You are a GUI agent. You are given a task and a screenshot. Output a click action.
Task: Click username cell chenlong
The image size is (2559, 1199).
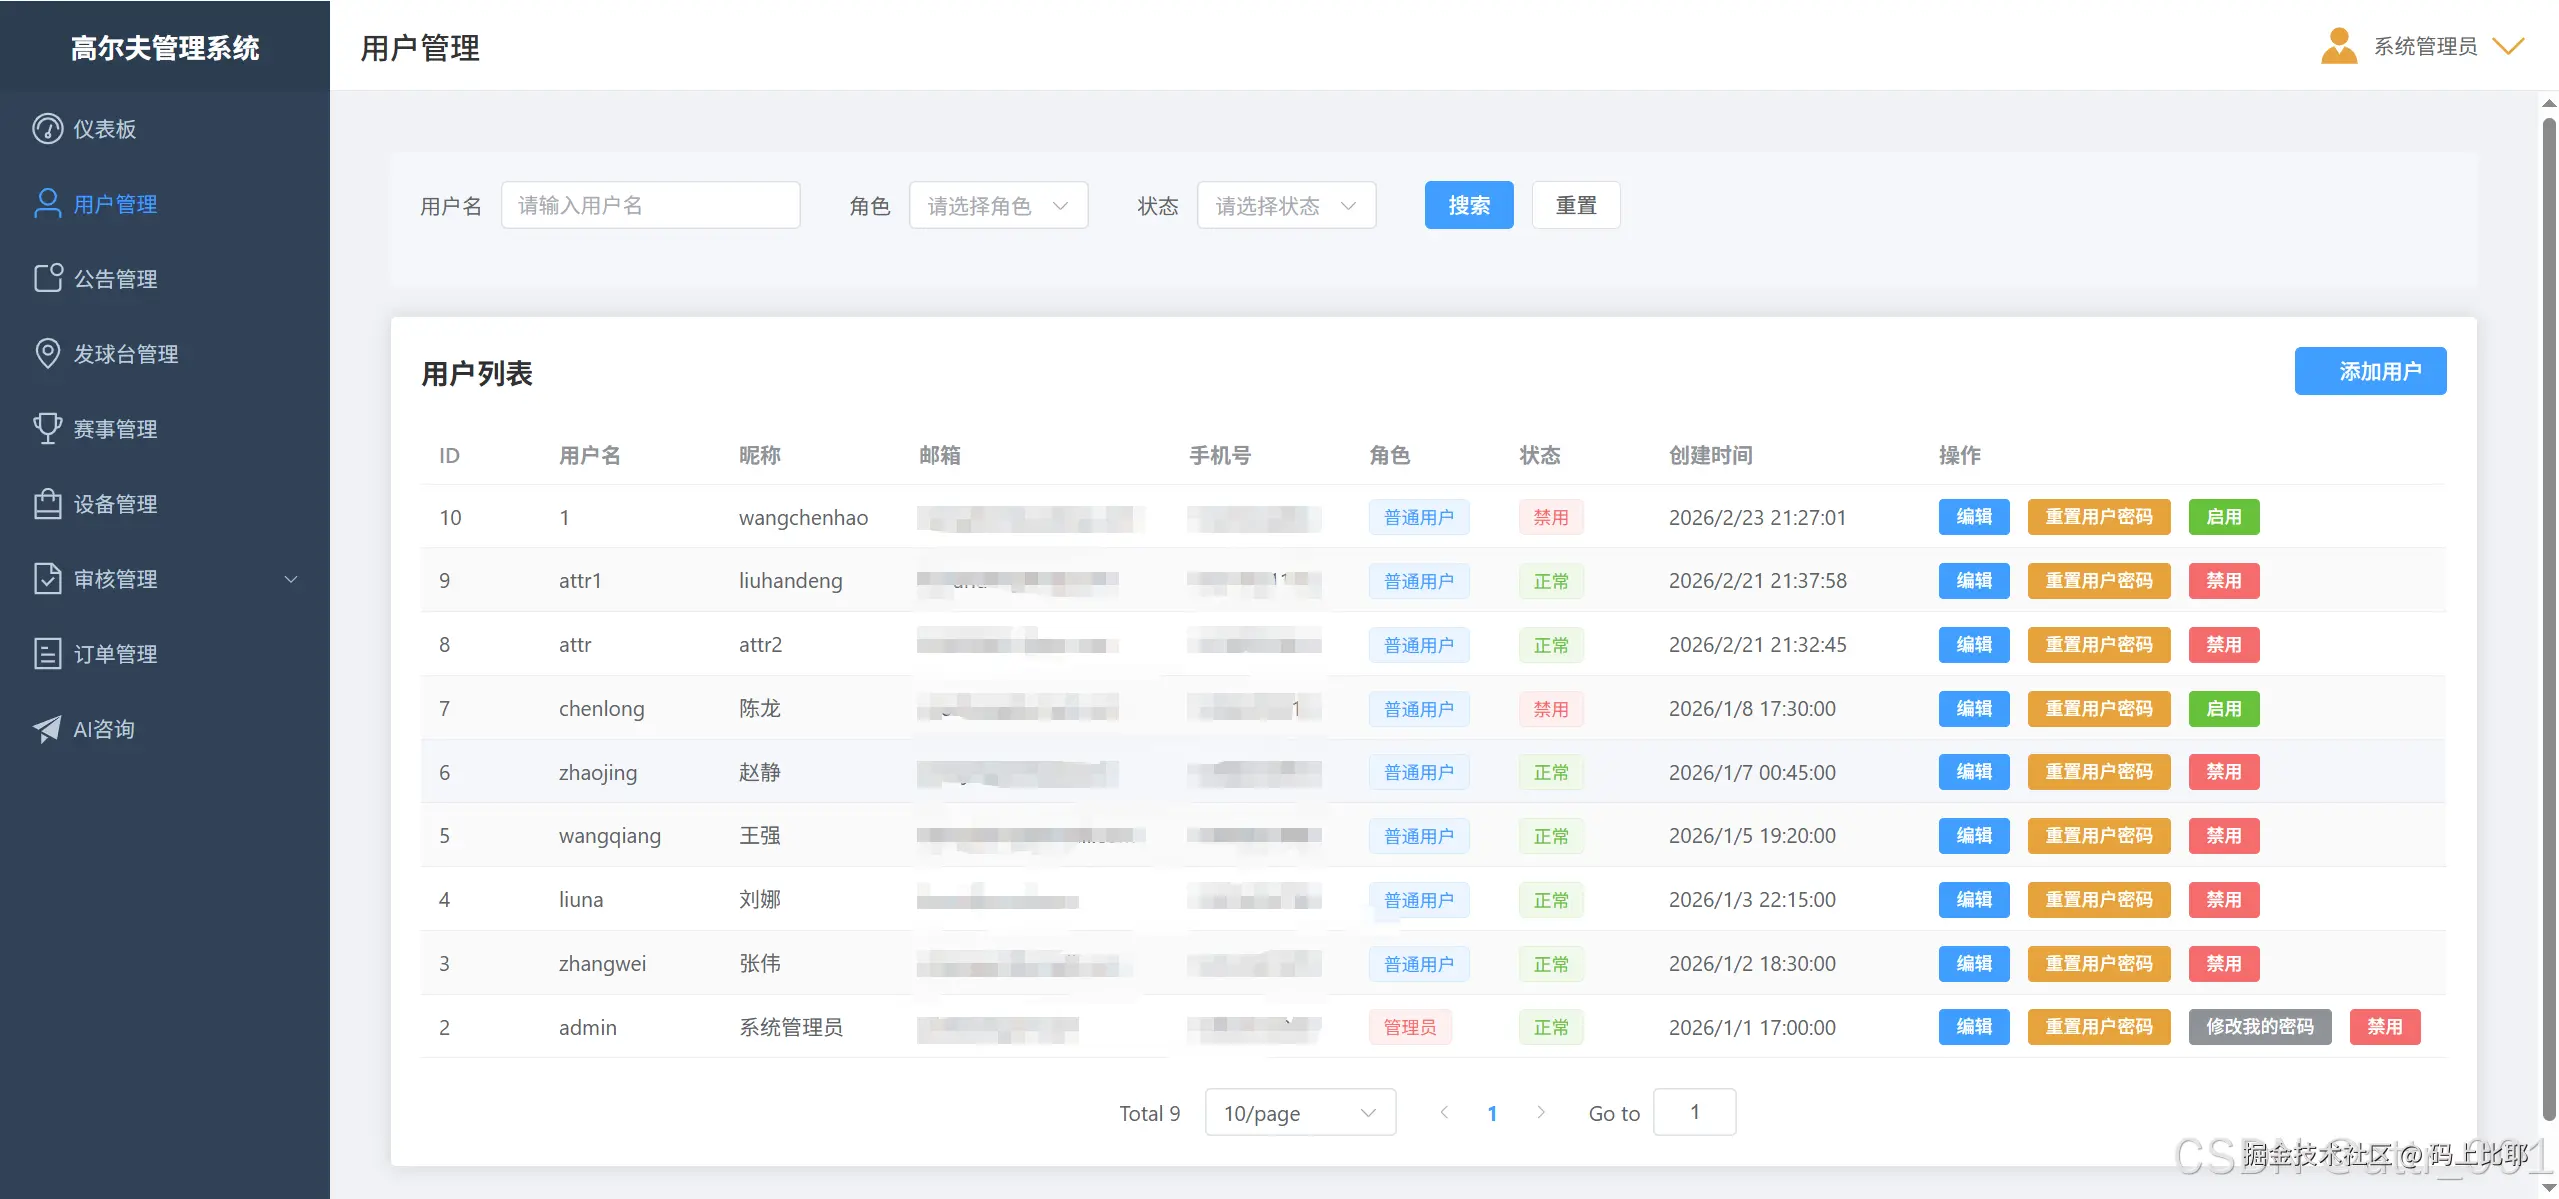coord(601,709)
